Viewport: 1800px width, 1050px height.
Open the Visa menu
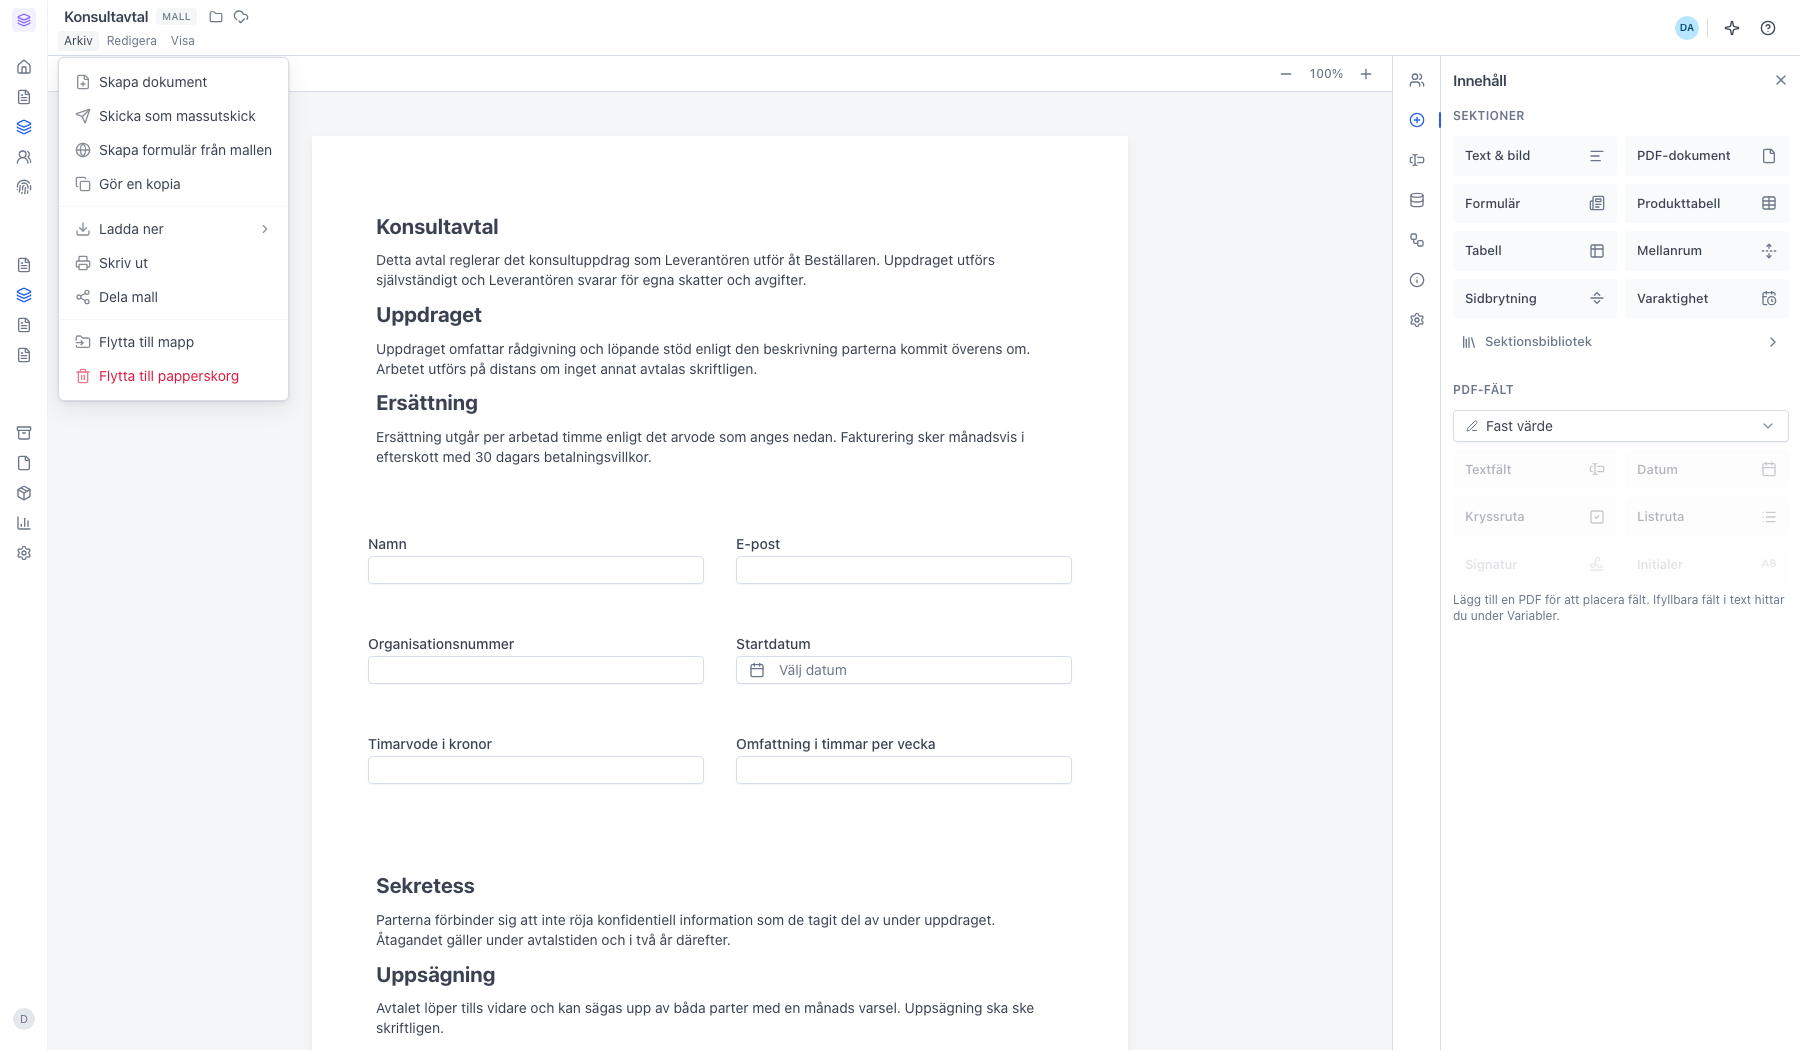pos(183,41)
